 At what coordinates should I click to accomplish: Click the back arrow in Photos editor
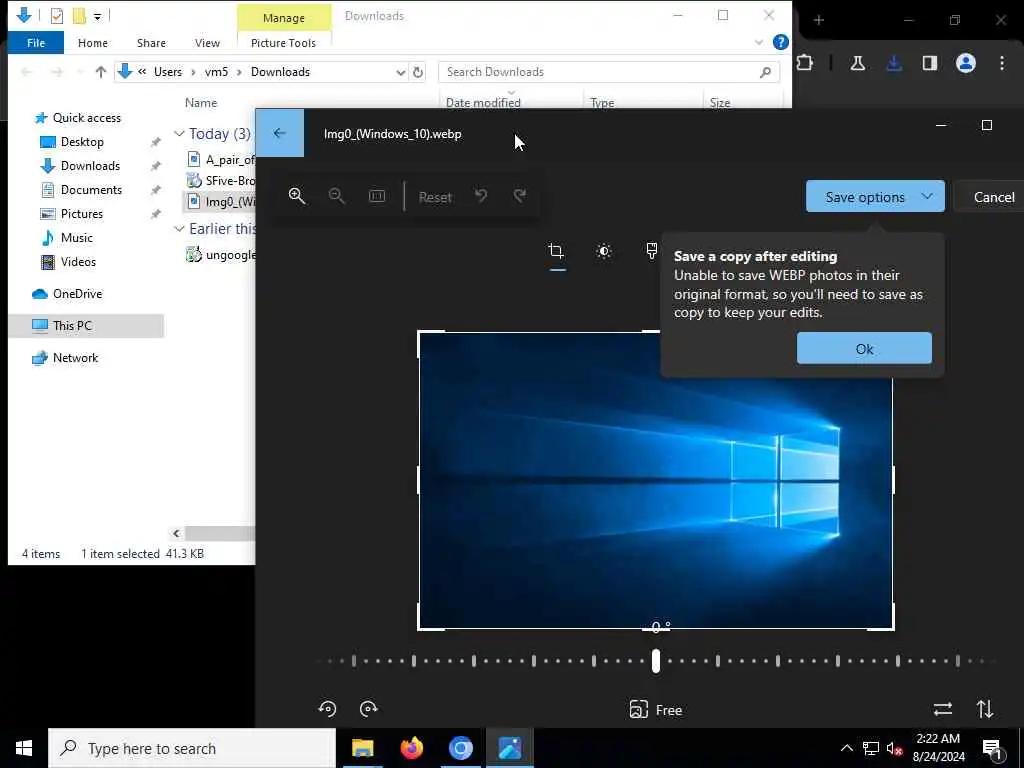point(280,133)
